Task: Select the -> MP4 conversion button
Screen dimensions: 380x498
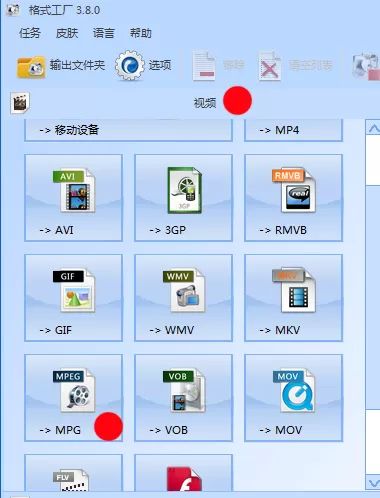Action: (293, 130)
